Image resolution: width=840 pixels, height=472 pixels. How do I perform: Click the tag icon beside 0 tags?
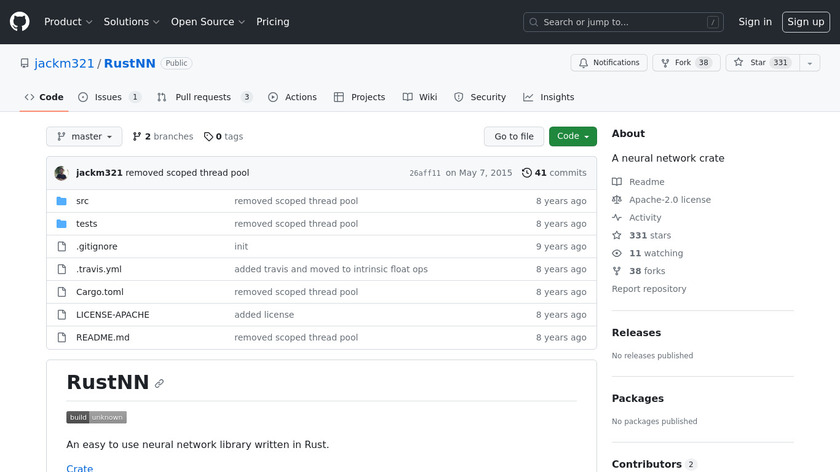(x=208, y=137)
